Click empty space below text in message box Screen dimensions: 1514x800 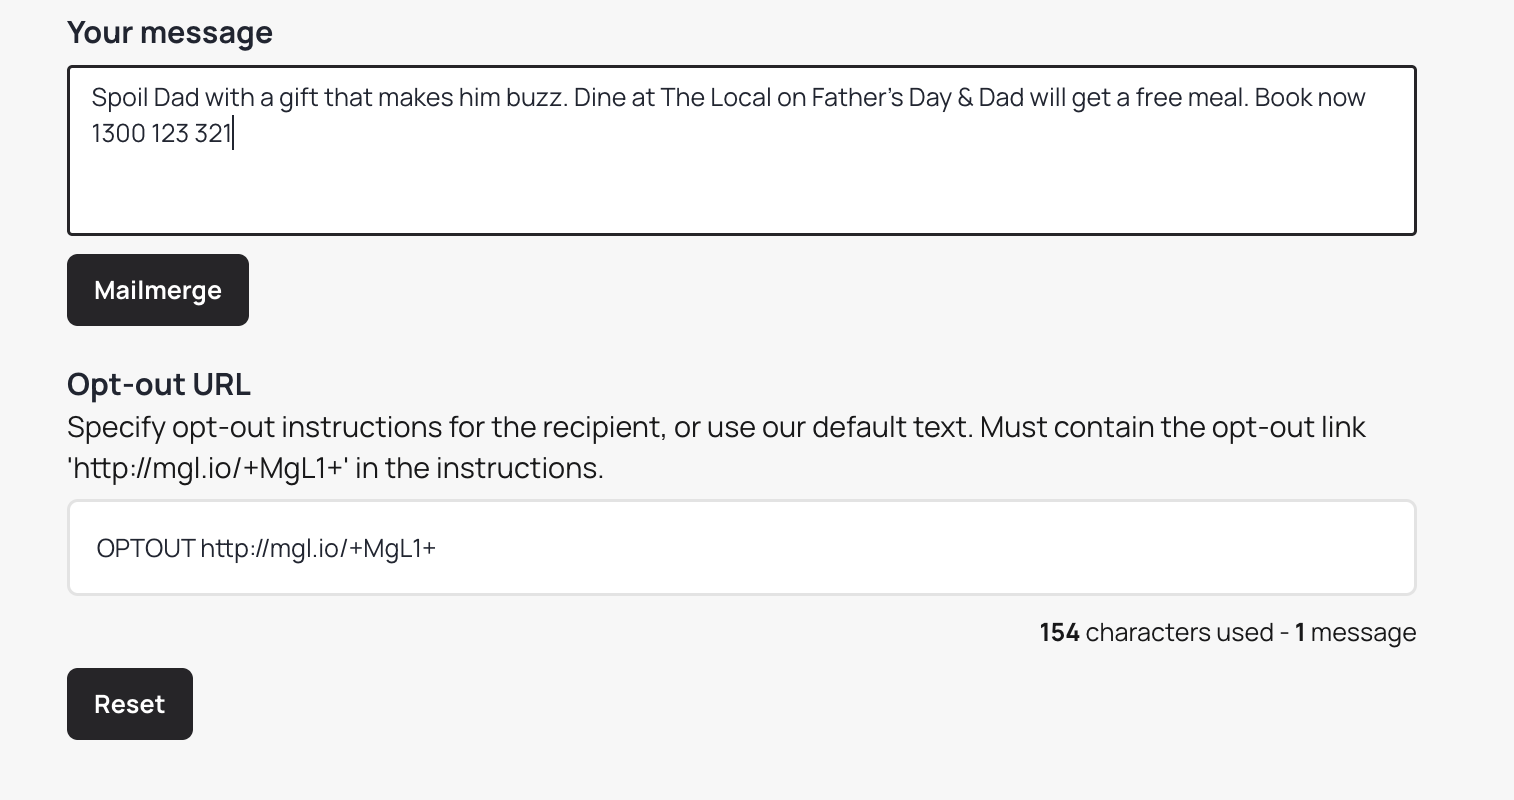740,195
